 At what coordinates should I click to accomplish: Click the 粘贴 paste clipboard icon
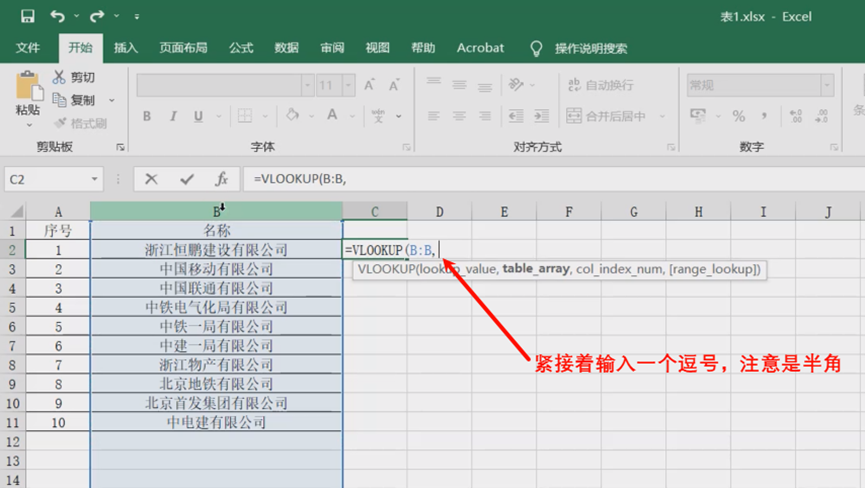point(28,86)
